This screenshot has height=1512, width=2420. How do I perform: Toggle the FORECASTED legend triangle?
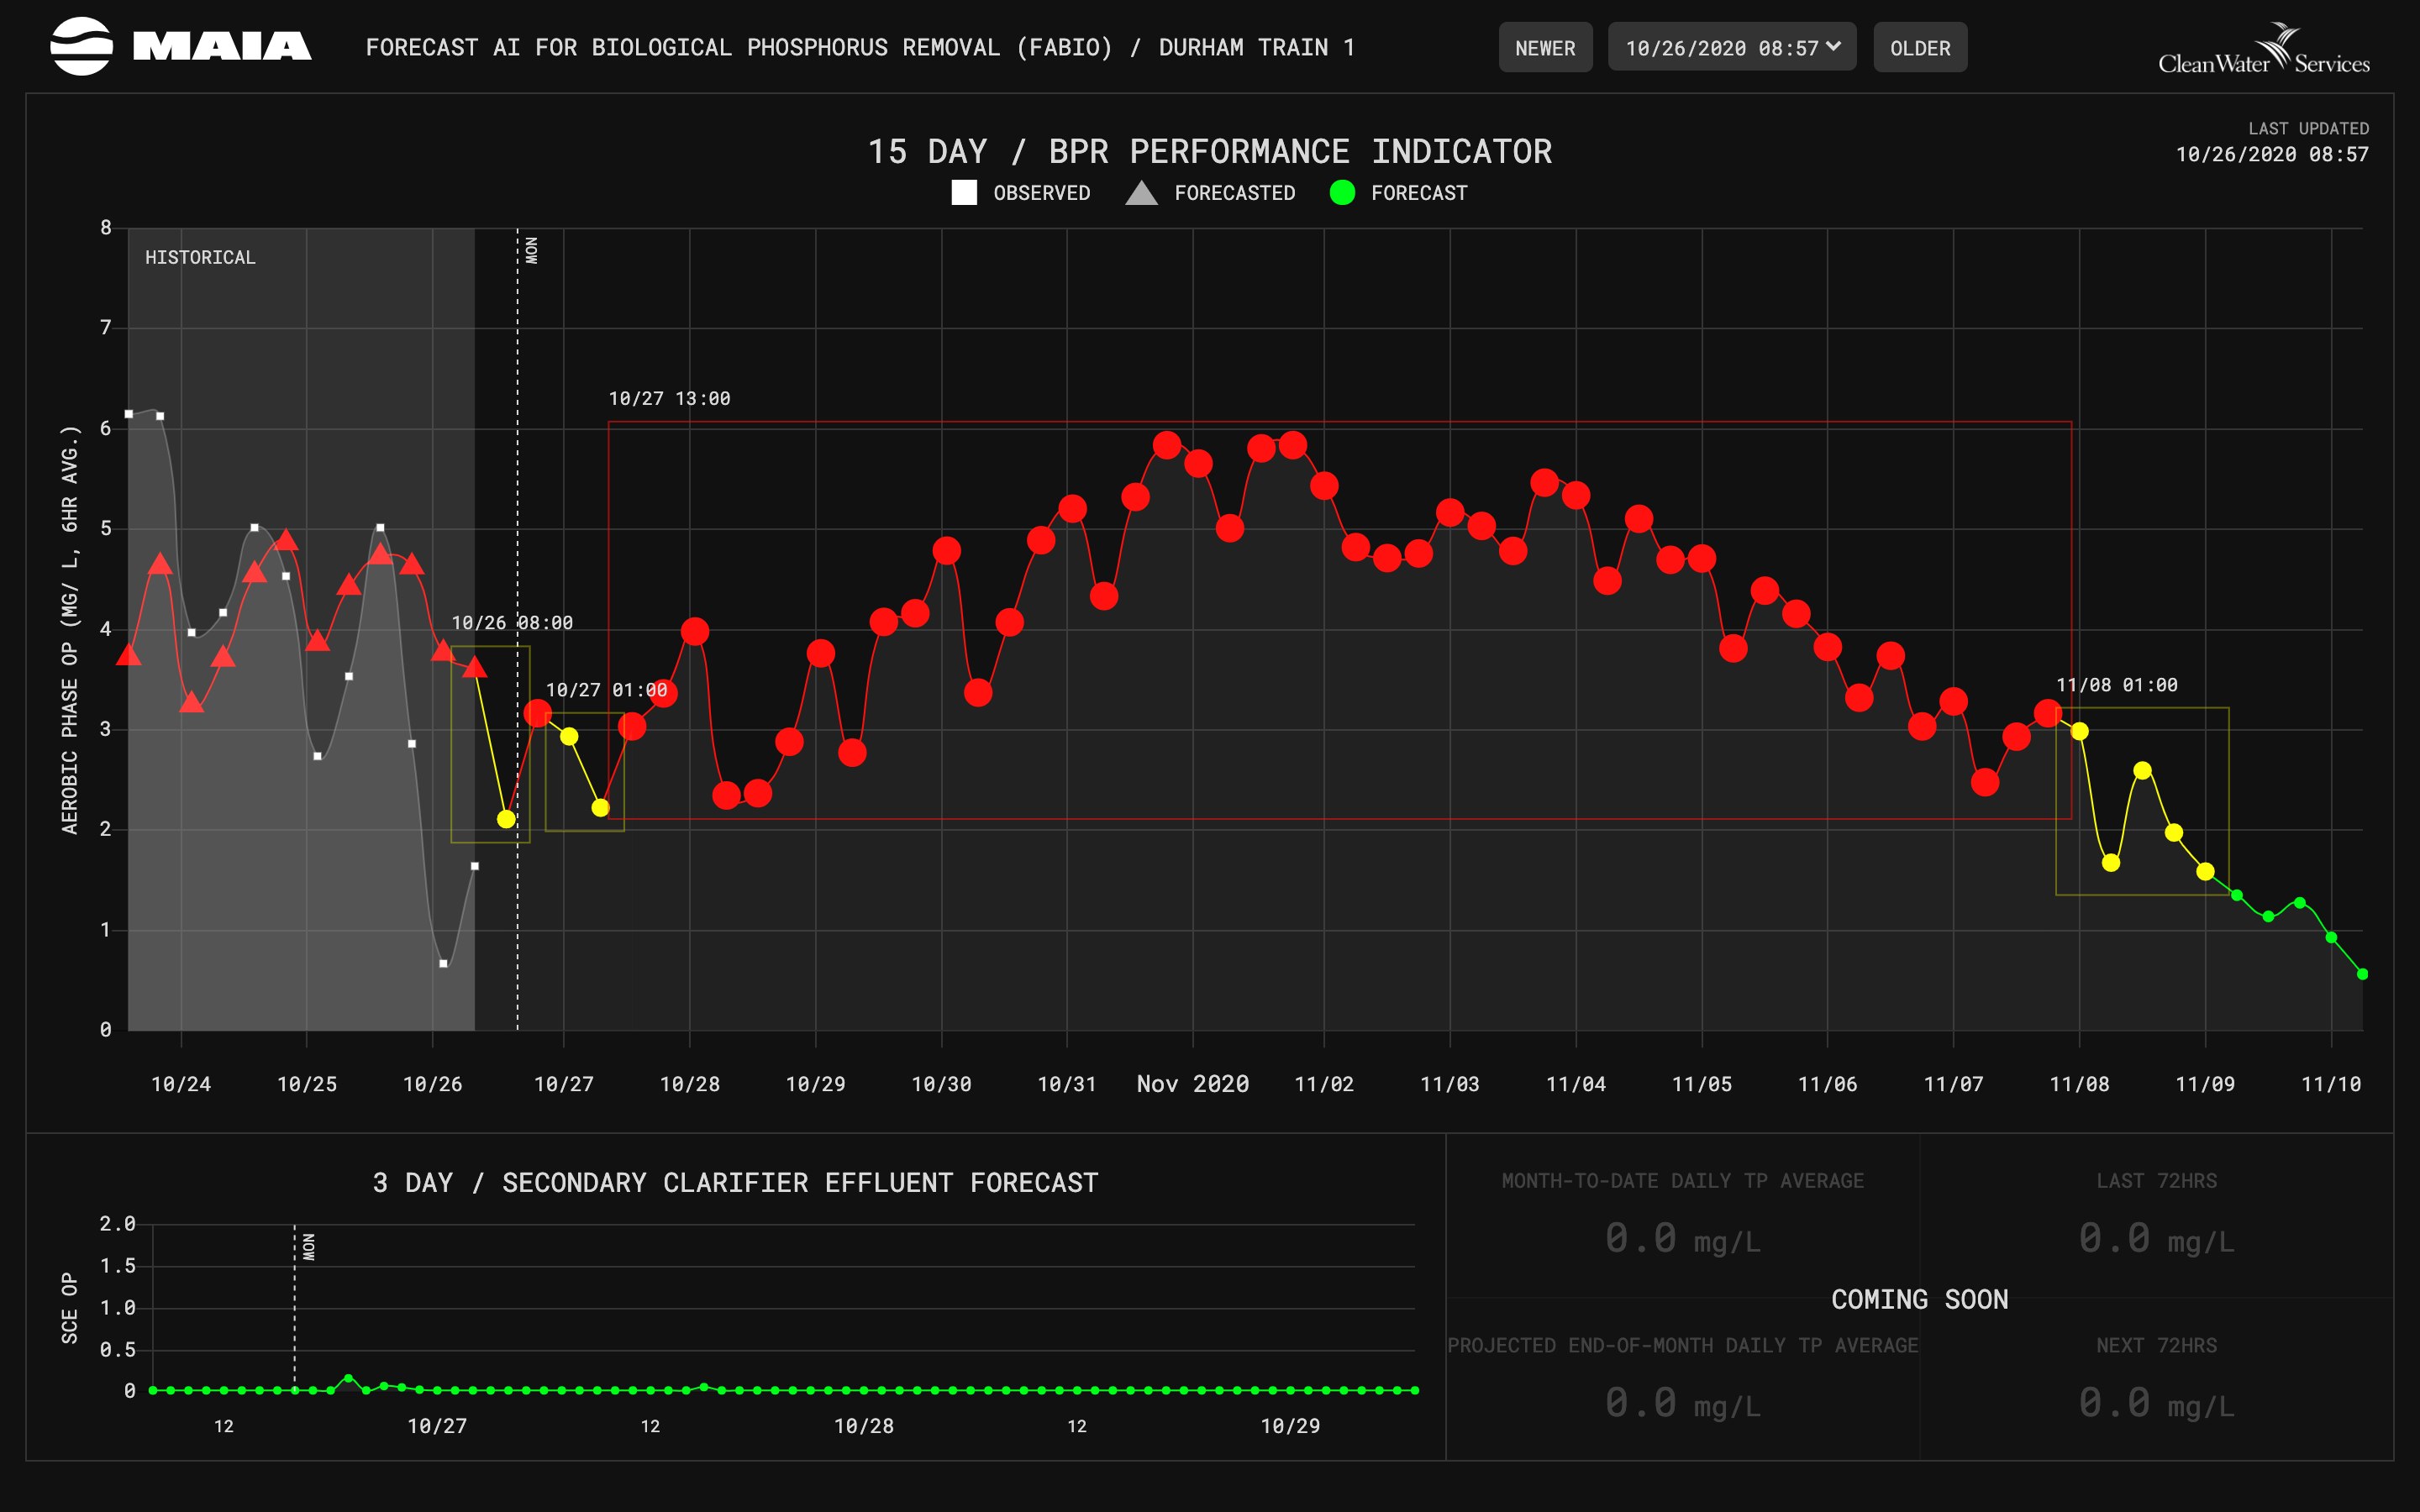(x=1141, y=193)
